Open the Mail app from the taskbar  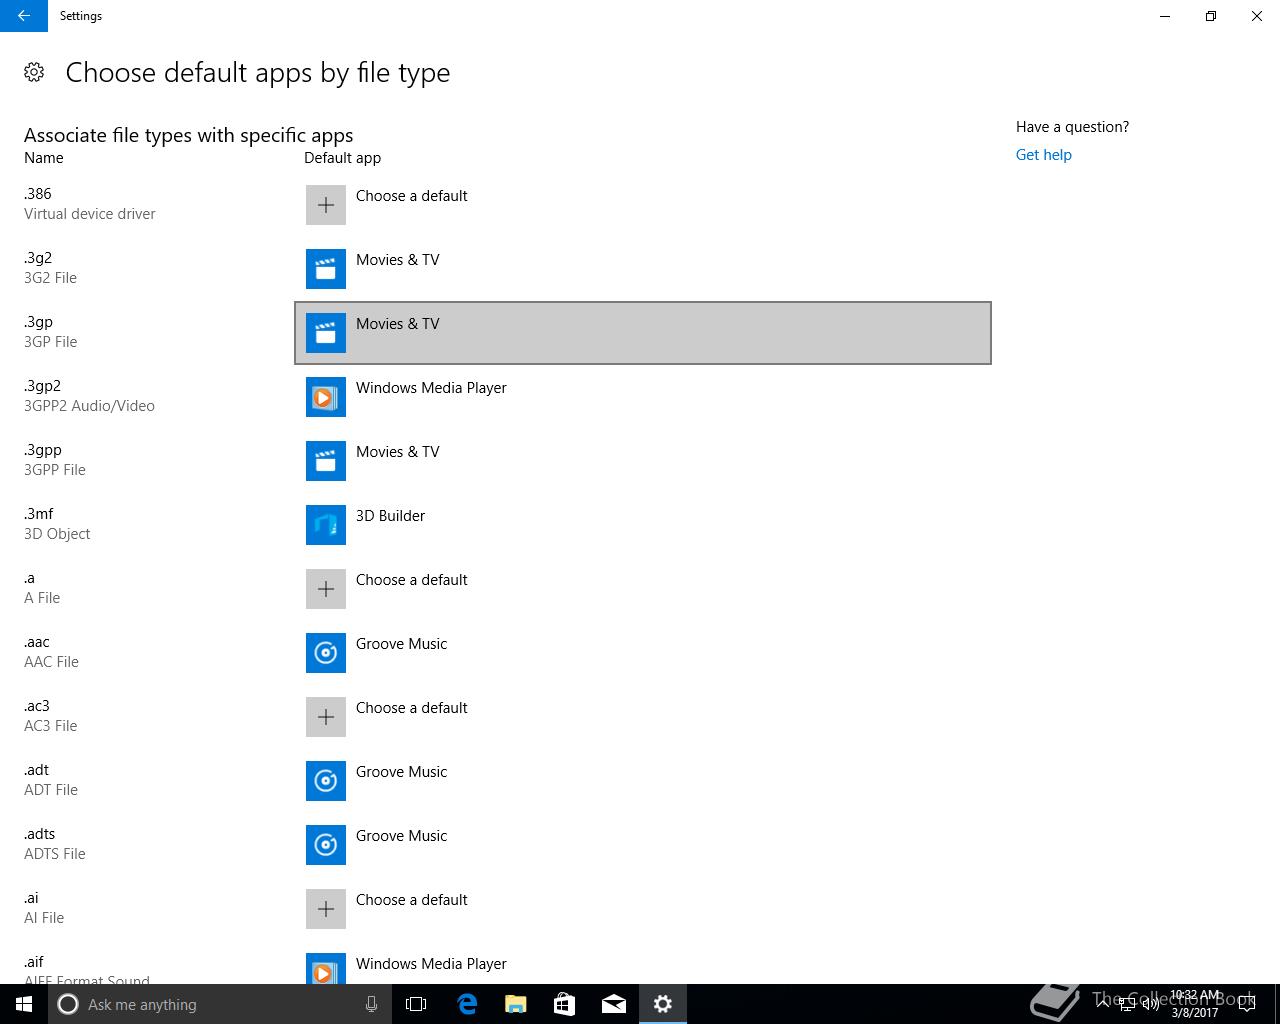614,1004
